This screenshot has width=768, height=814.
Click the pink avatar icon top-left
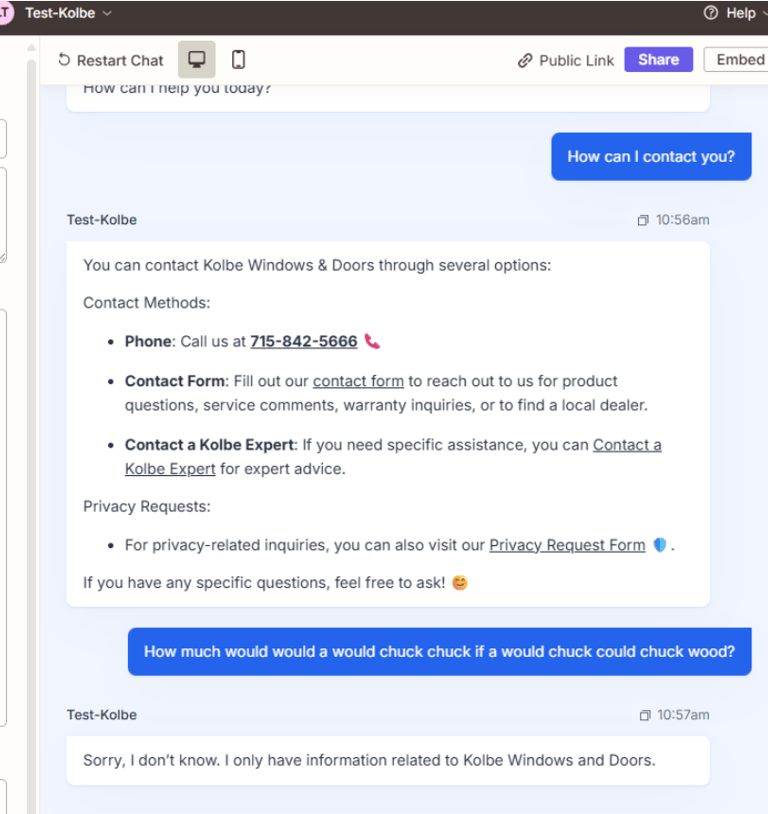pos(5,12)
